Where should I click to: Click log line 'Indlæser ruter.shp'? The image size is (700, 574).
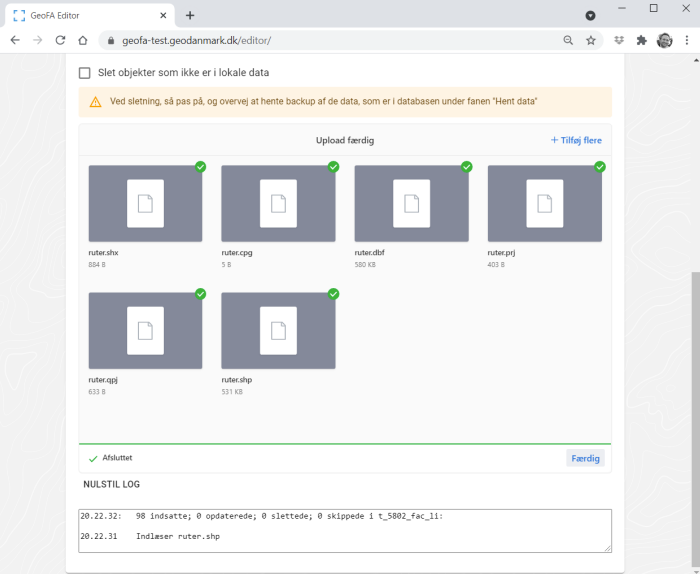[178, 537]
